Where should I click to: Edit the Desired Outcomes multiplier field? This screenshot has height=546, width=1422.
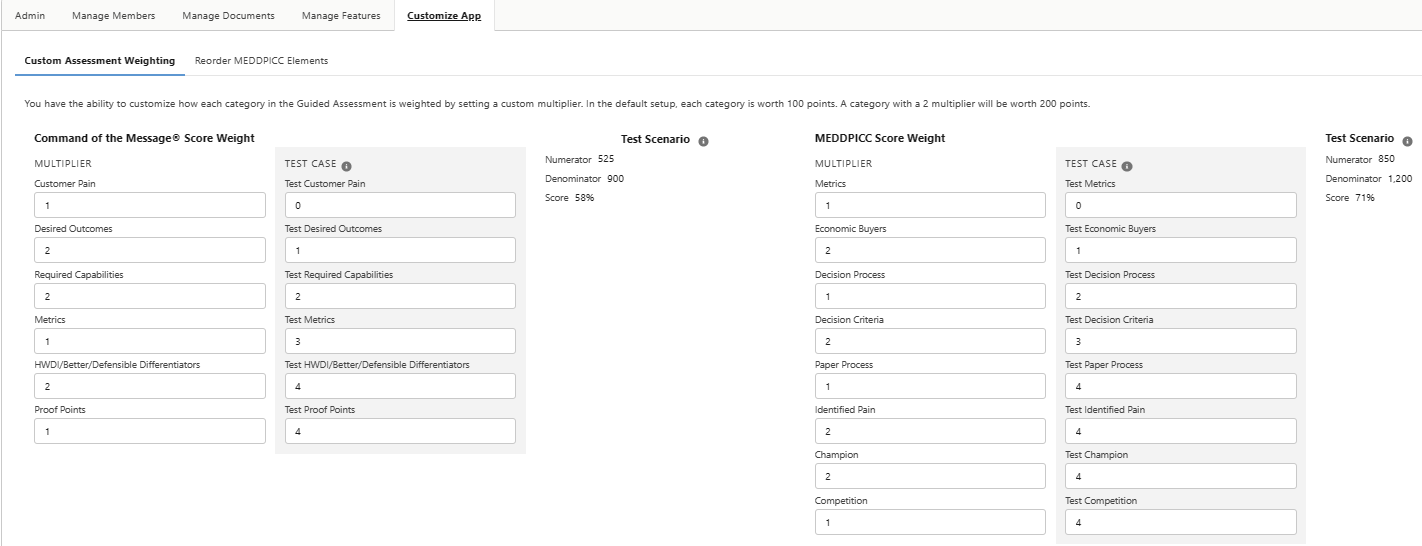[x=150, y=250]
